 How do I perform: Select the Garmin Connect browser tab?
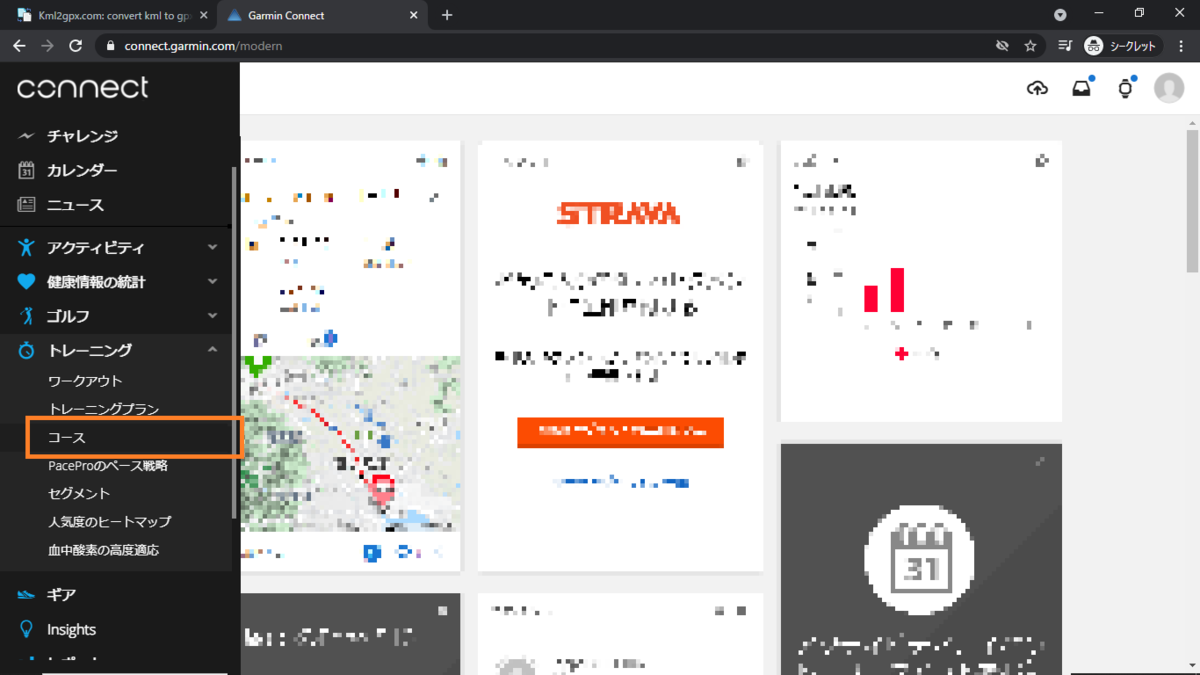pos(322,15)
